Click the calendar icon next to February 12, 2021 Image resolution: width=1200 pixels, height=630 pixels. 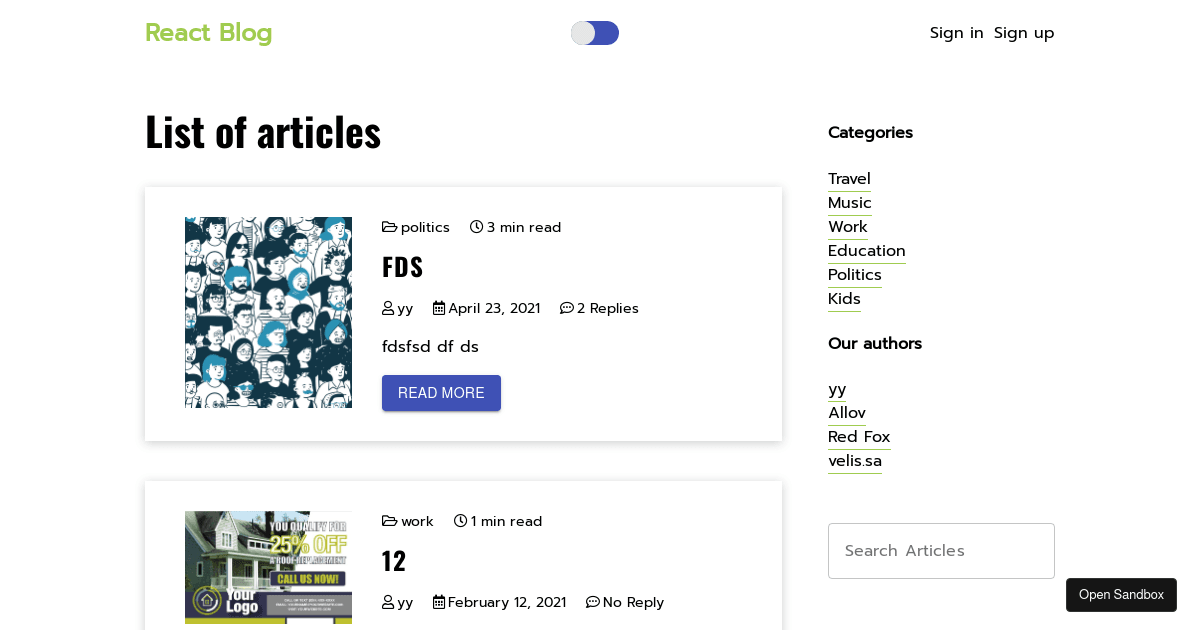click(x=439, y=602)
